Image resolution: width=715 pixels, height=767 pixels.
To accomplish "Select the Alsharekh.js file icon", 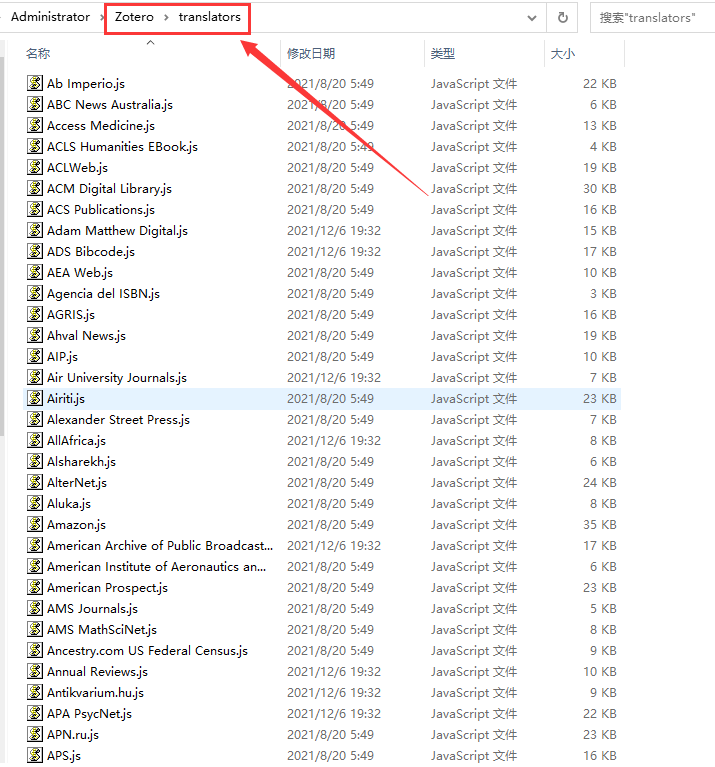I will (x=35, y=462).
